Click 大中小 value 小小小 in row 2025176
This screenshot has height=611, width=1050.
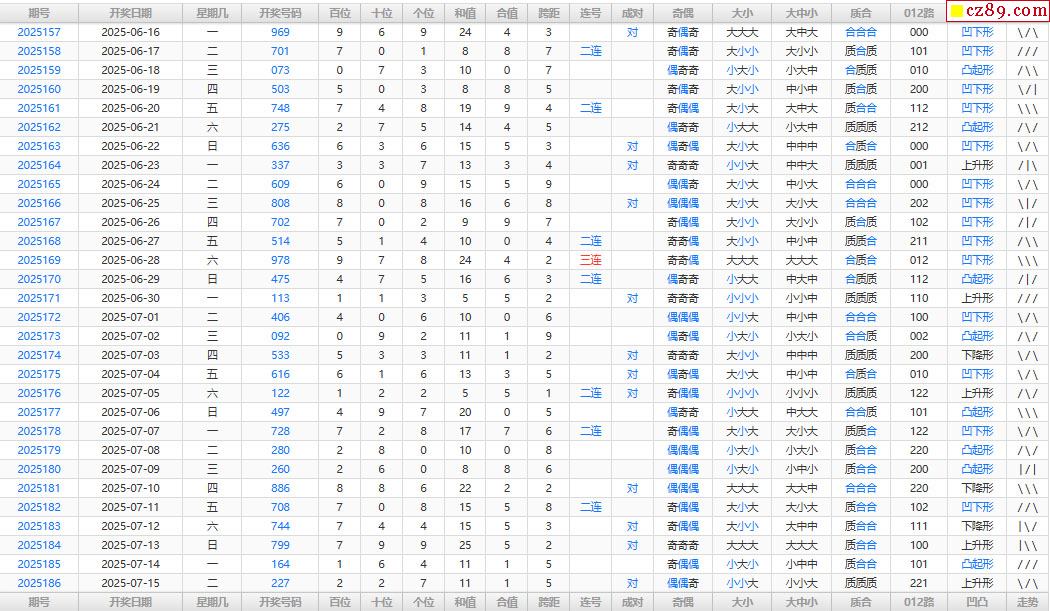coord(802,393)
